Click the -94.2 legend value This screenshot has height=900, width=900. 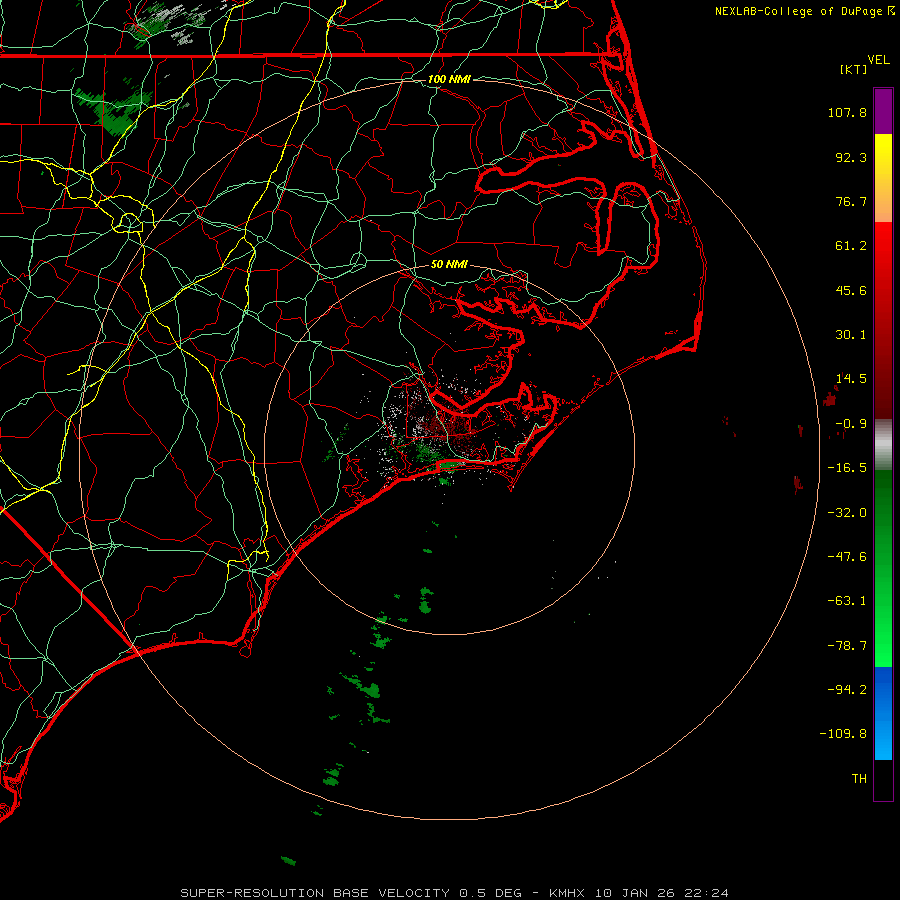[847, 690]
